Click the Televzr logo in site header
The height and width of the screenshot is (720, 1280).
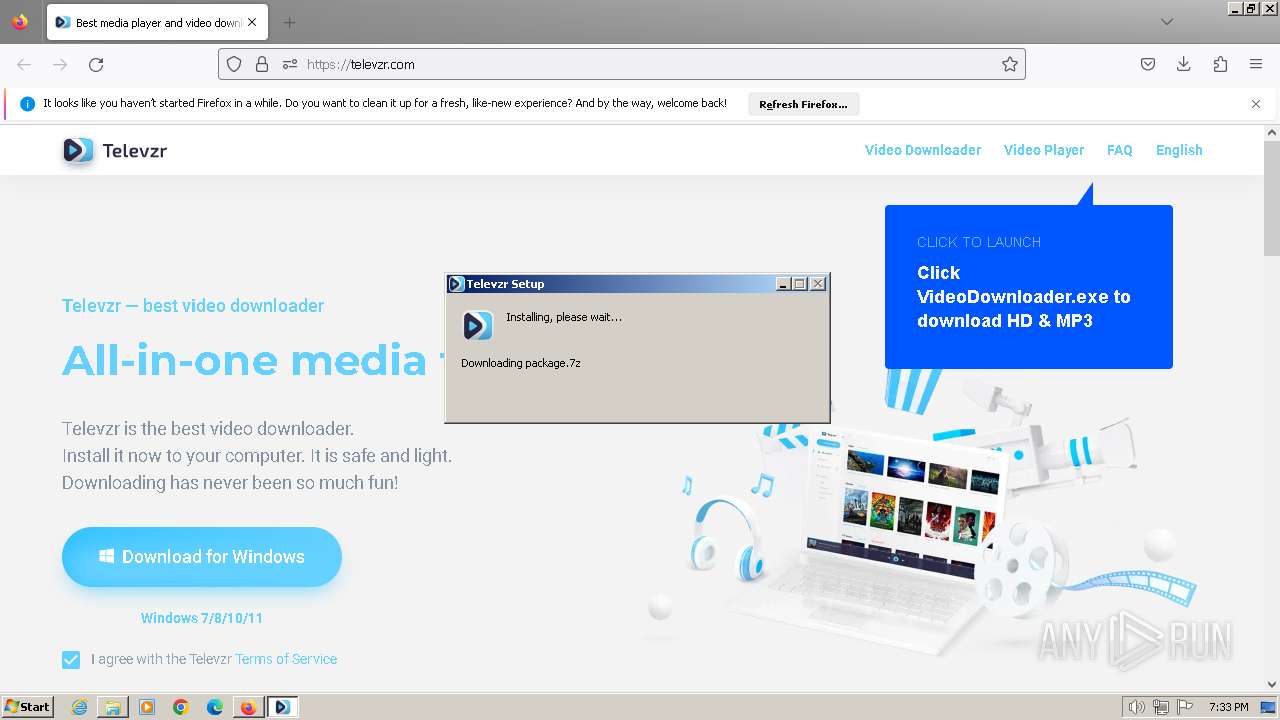pyautogui.click(x=114, y=150)
